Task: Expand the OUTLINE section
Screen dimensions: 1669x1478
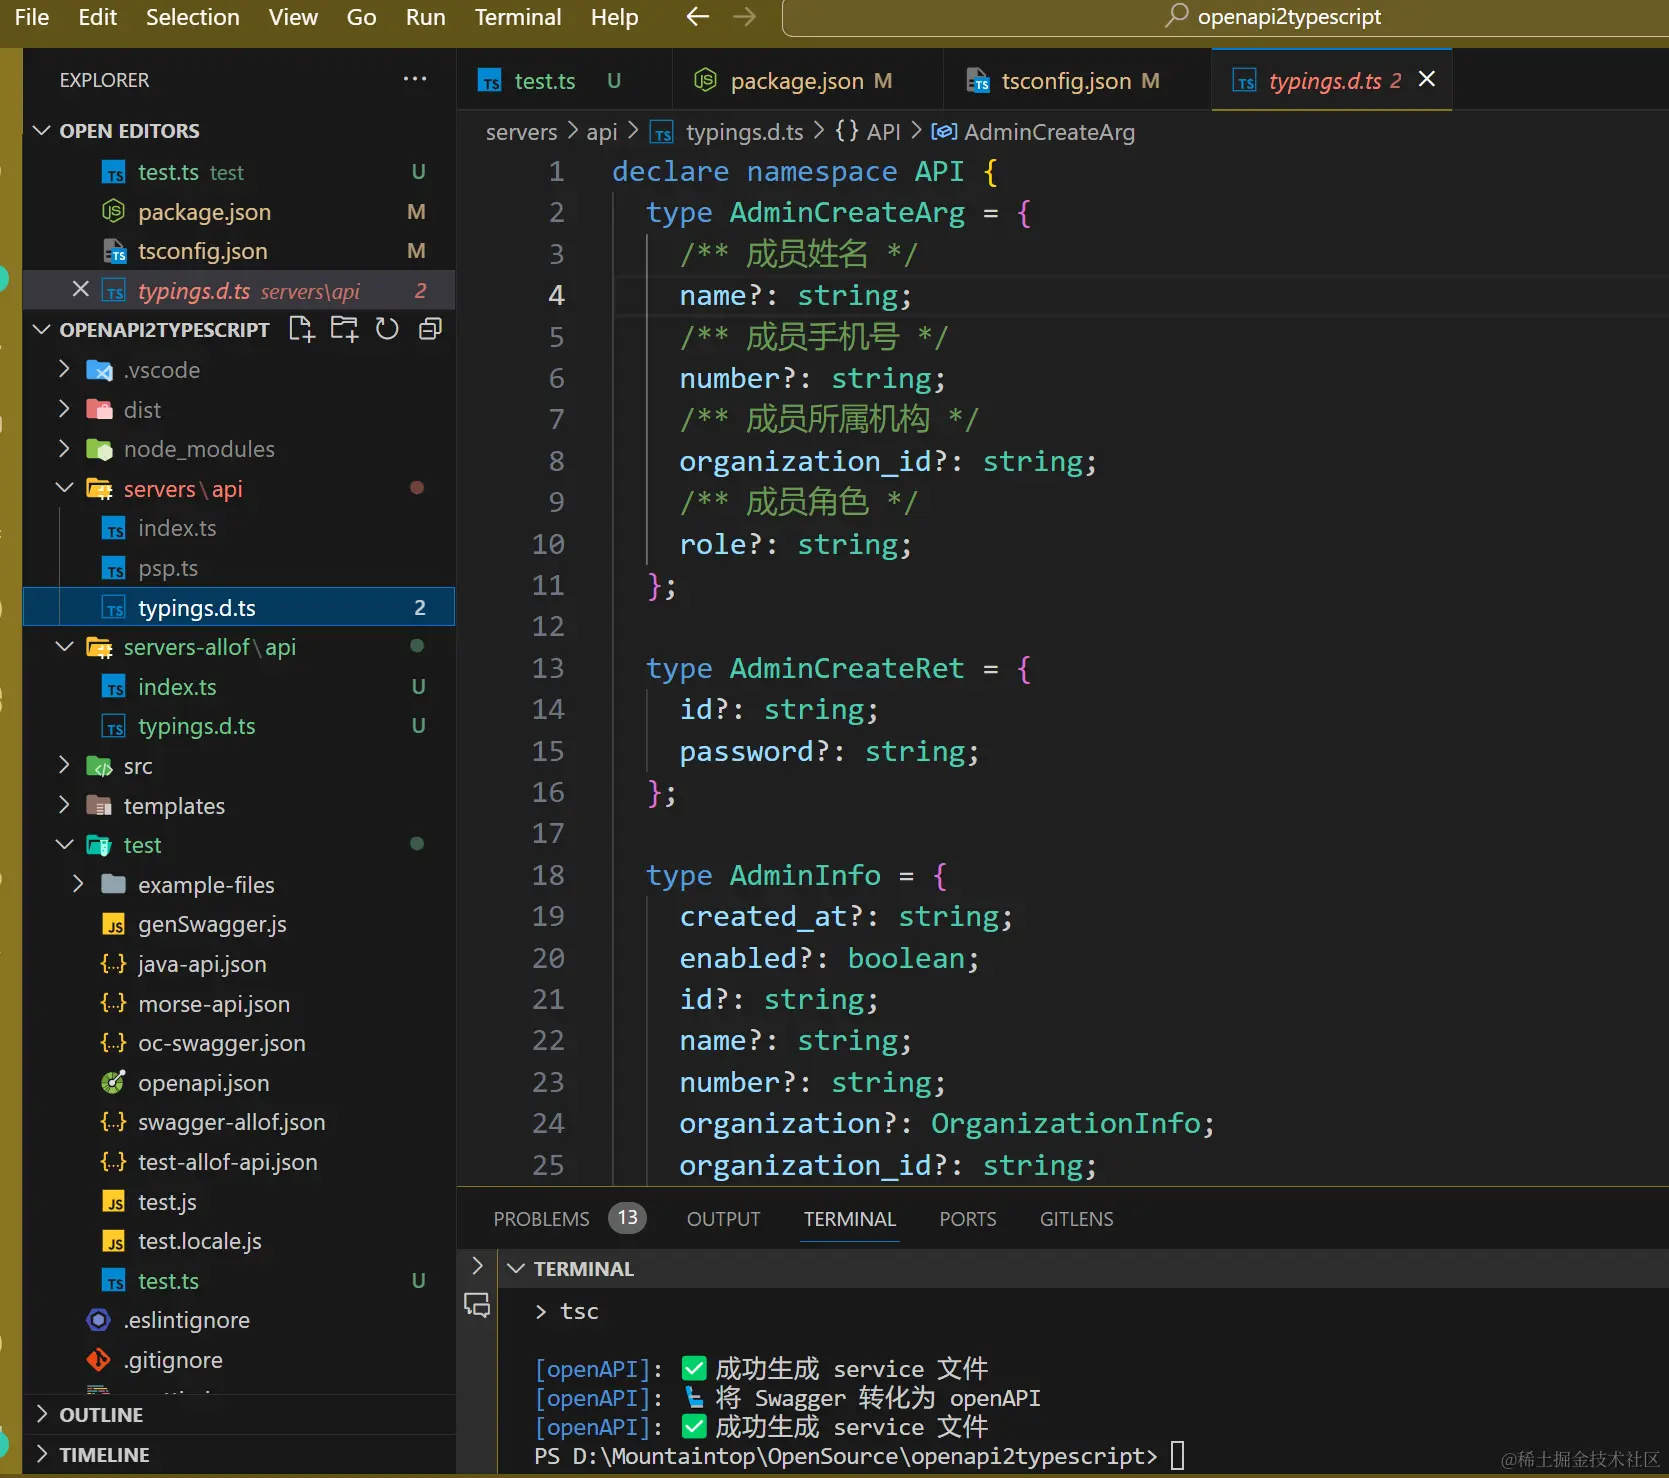Action: point(42,1414)
